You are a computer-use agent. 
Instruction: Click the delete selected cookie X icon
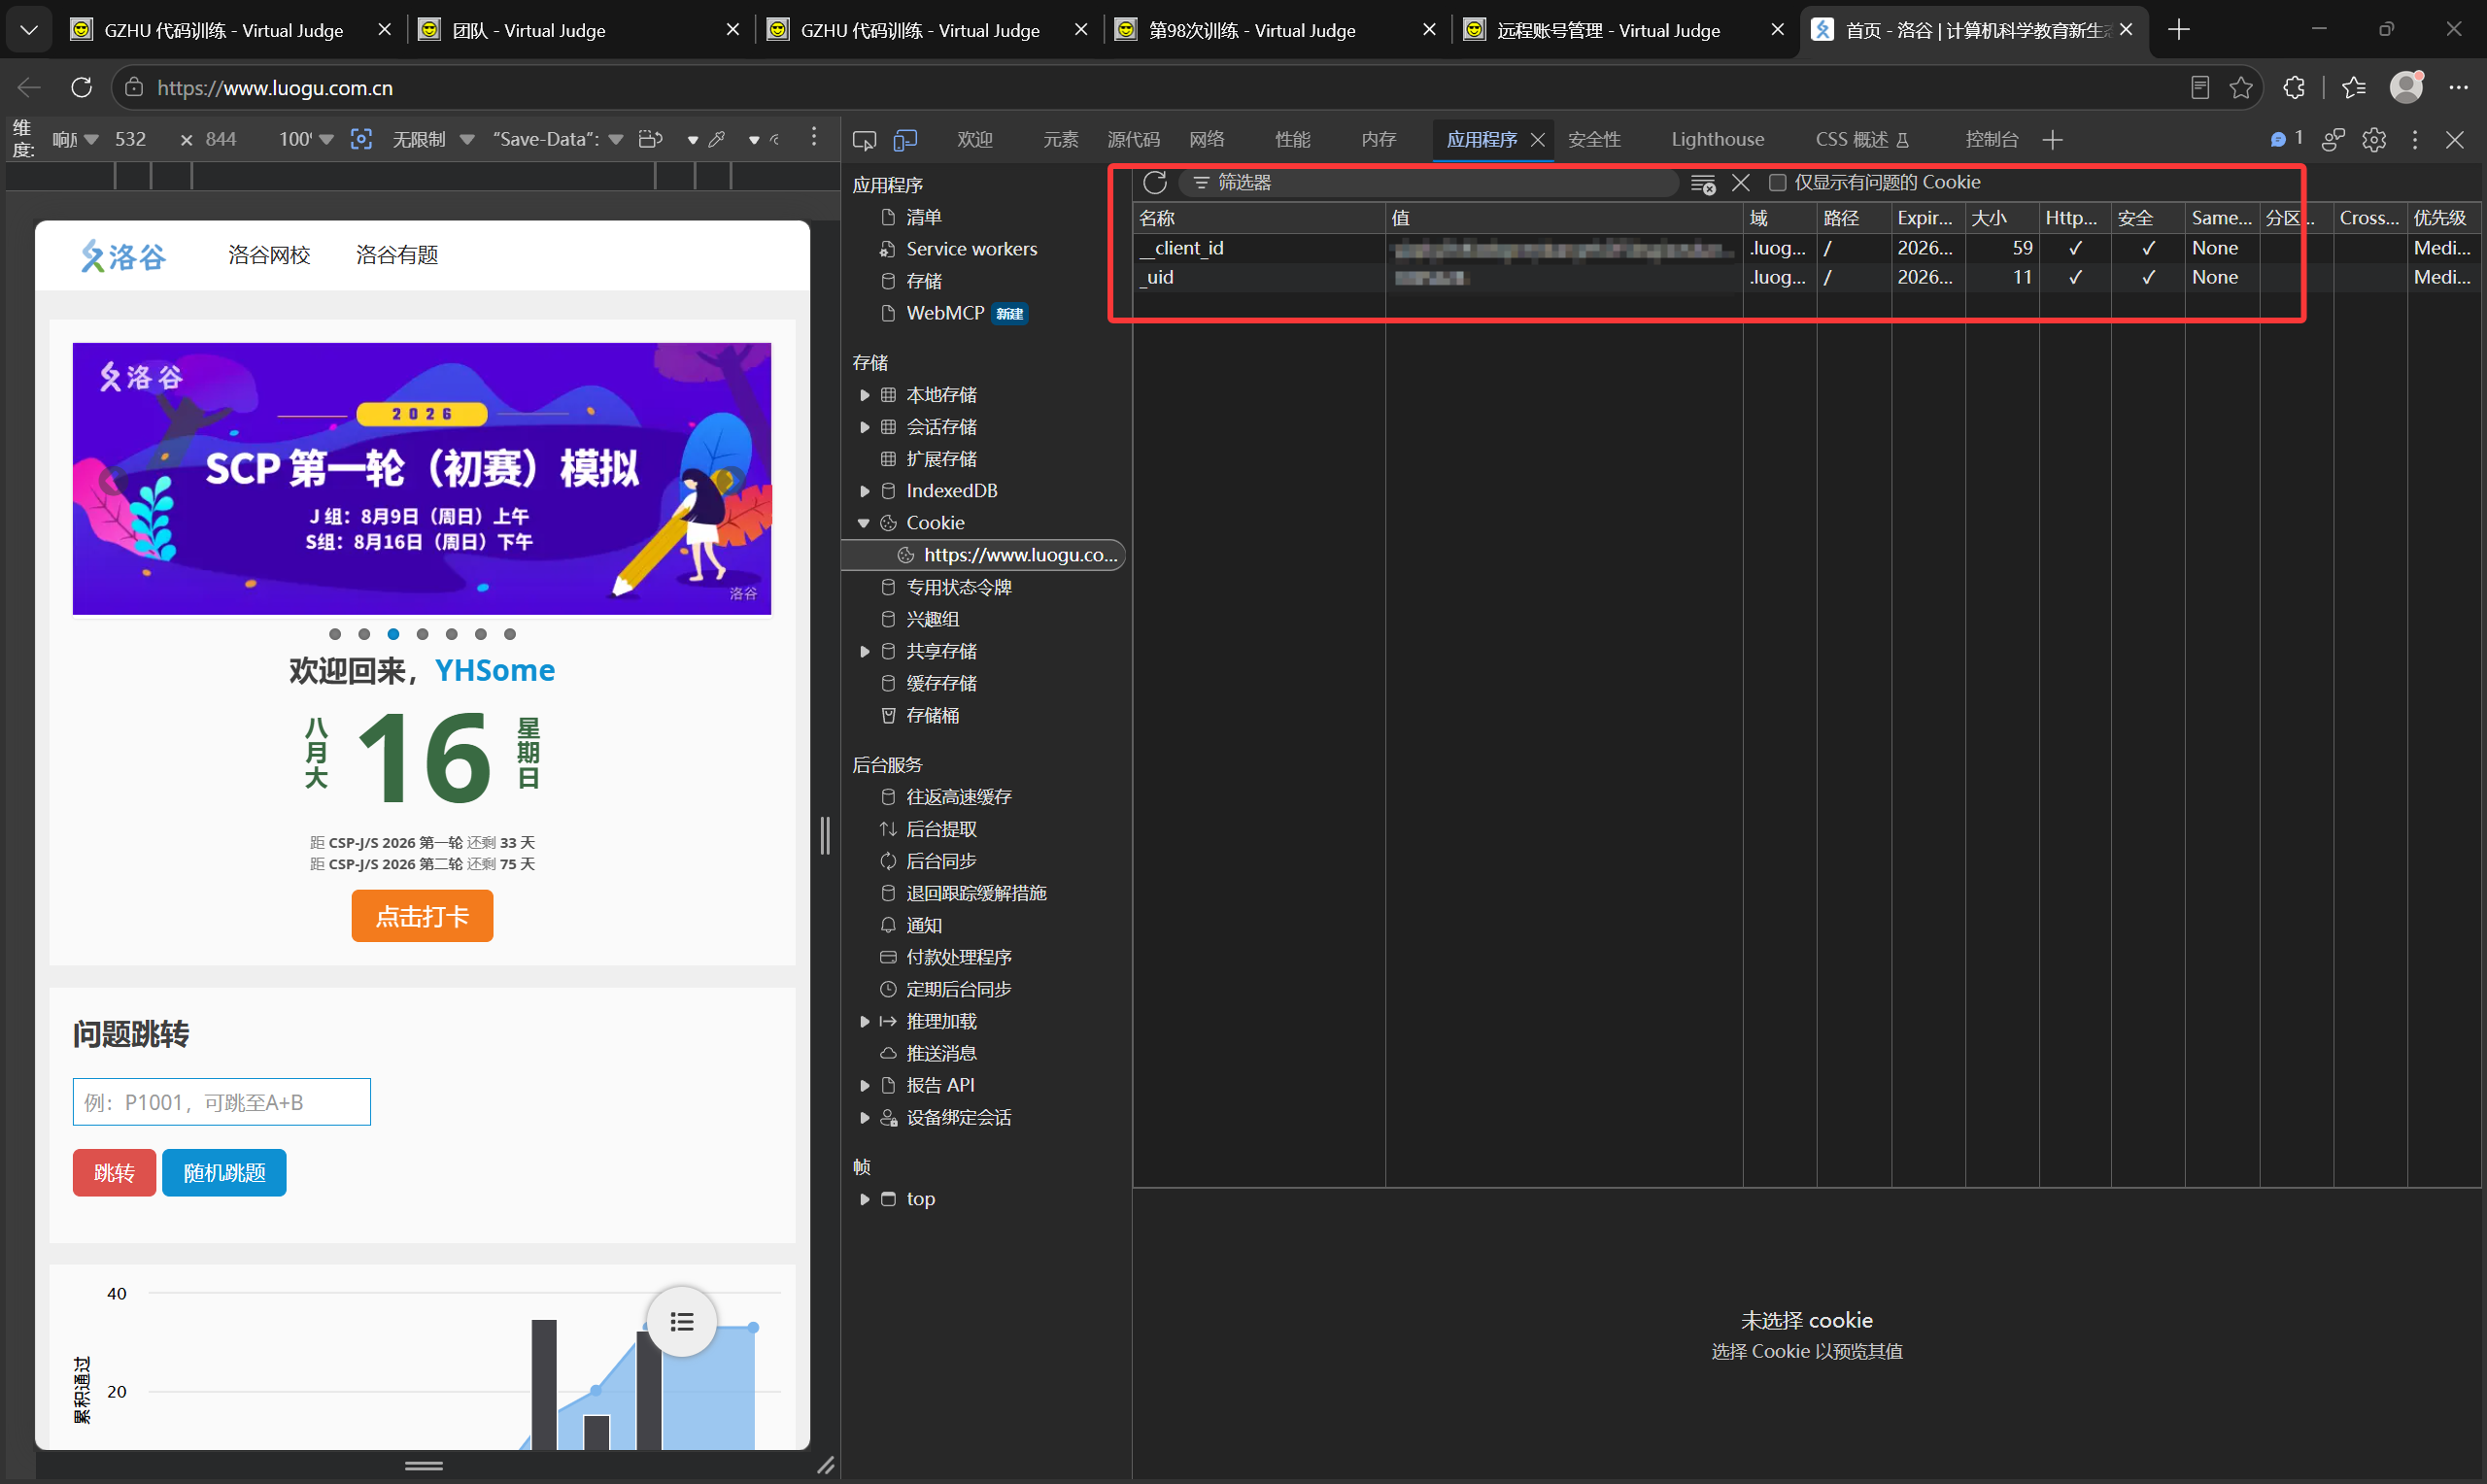(x=1741, y=182)
